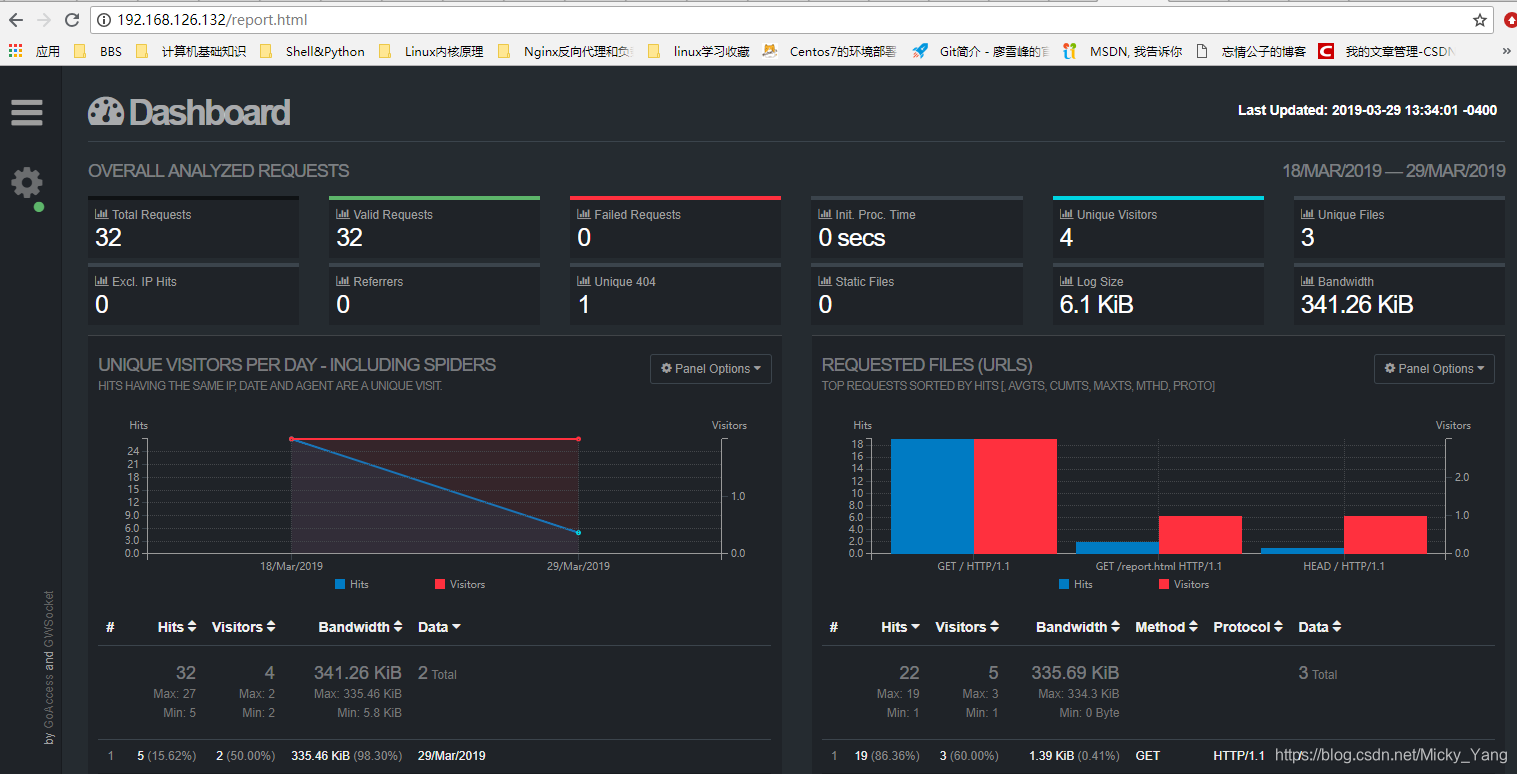Toggle Hits legend in Requested Files chart
The height and width of the screenshot is (774, 1517).
pos(1075,584)
